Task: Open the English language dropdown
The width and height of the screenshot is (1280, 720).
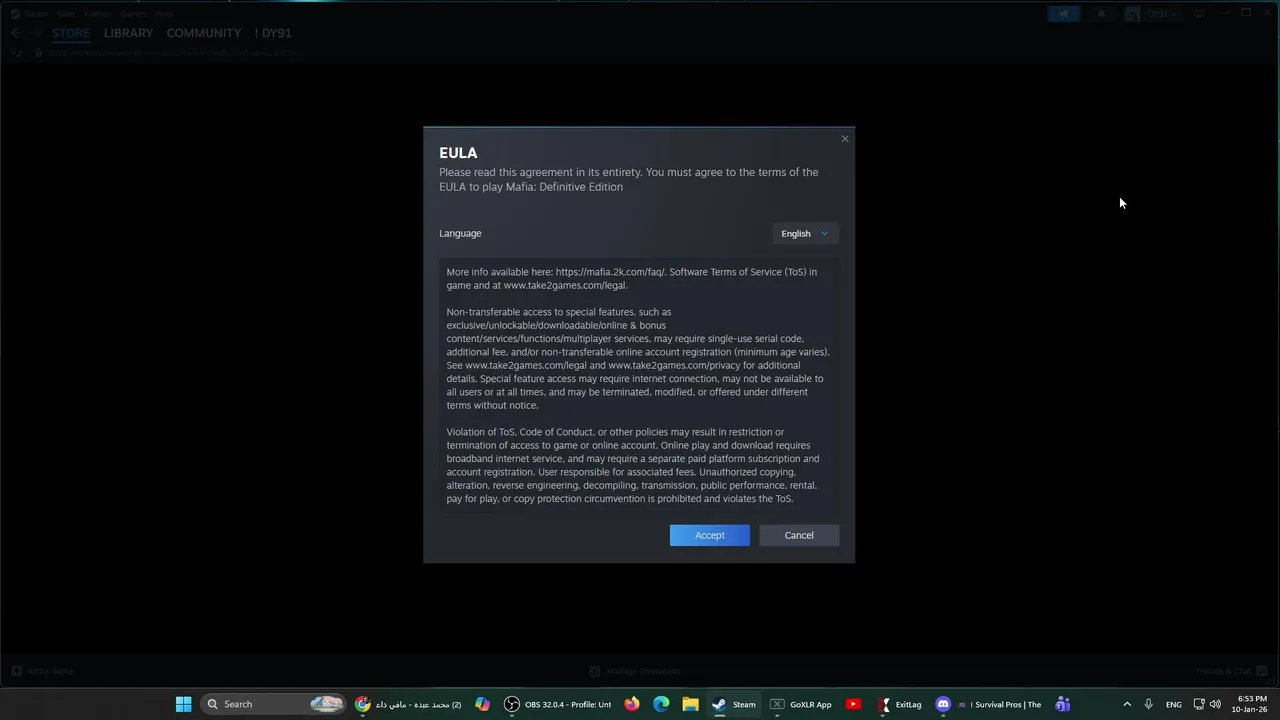Action: (x=805, y=233)
